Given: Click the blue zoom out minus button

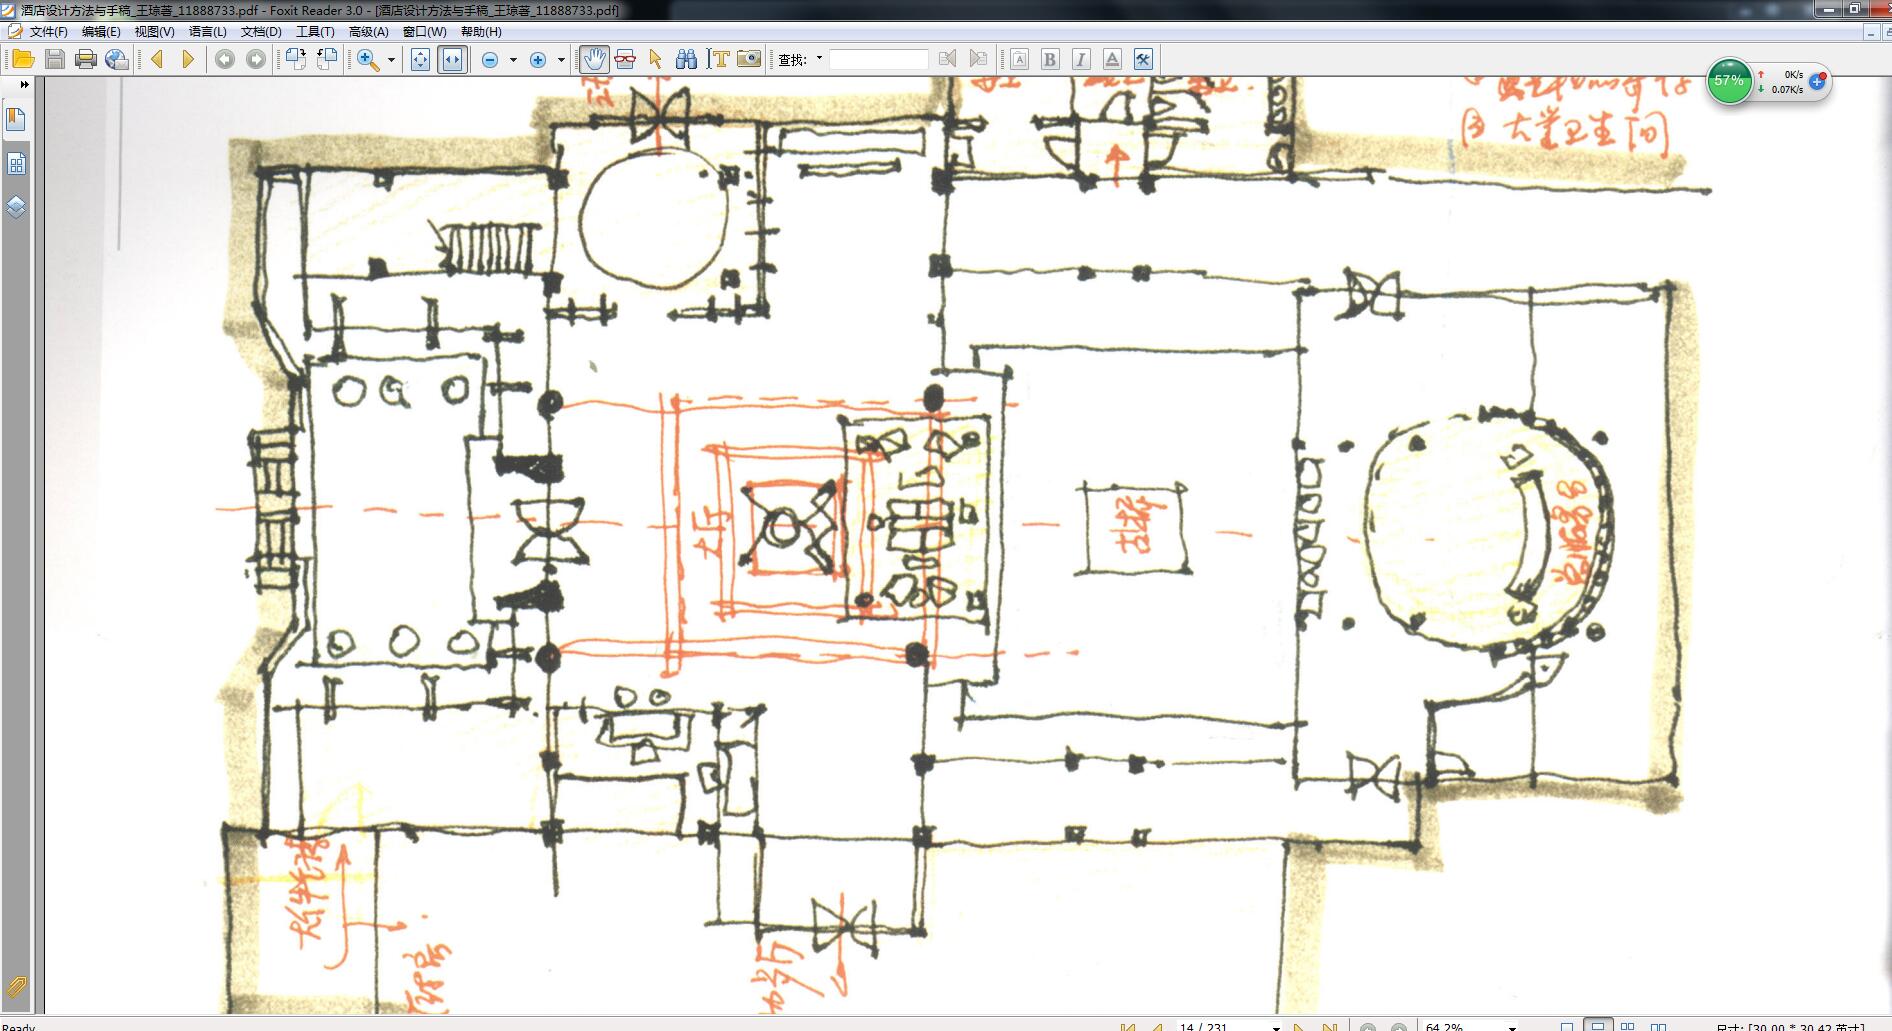Looking at the screenshot, I should (x=490, y=60).
